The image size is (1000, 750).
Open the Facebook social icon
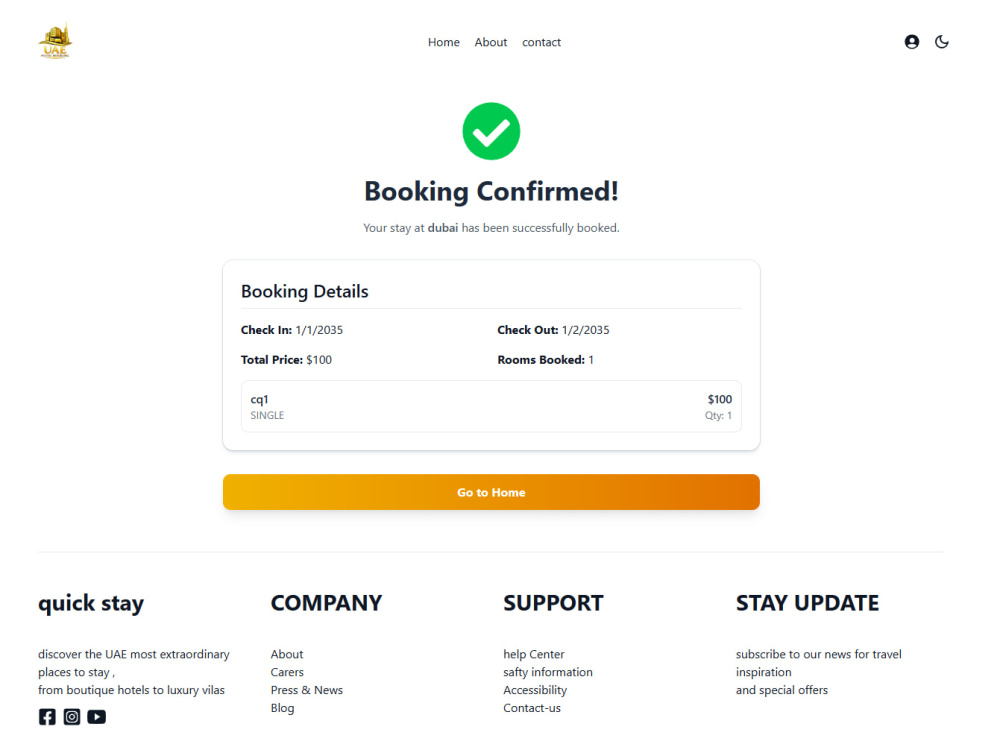coord(47,717)
